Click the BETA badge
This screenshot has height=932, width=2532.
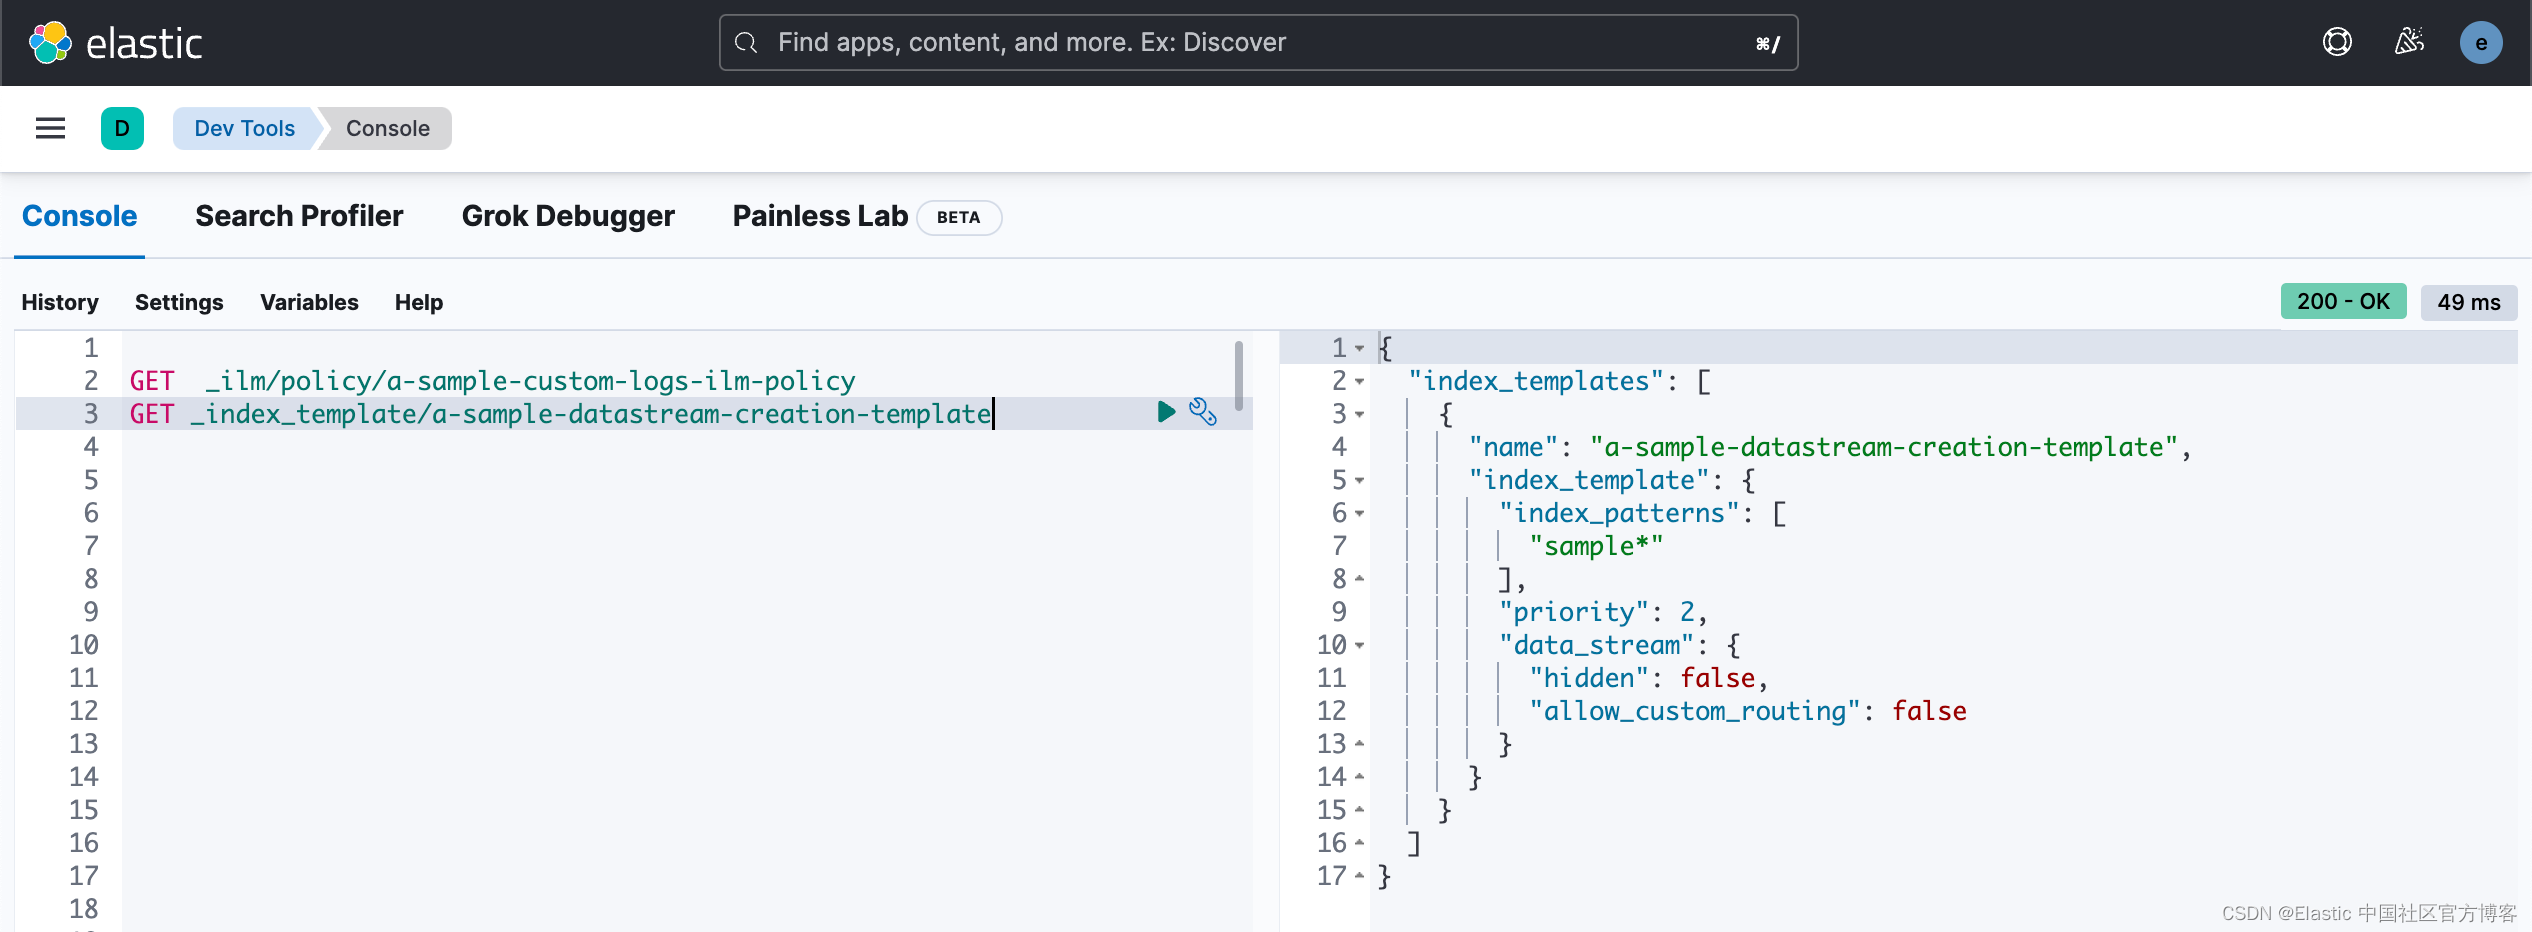point(959,217)
